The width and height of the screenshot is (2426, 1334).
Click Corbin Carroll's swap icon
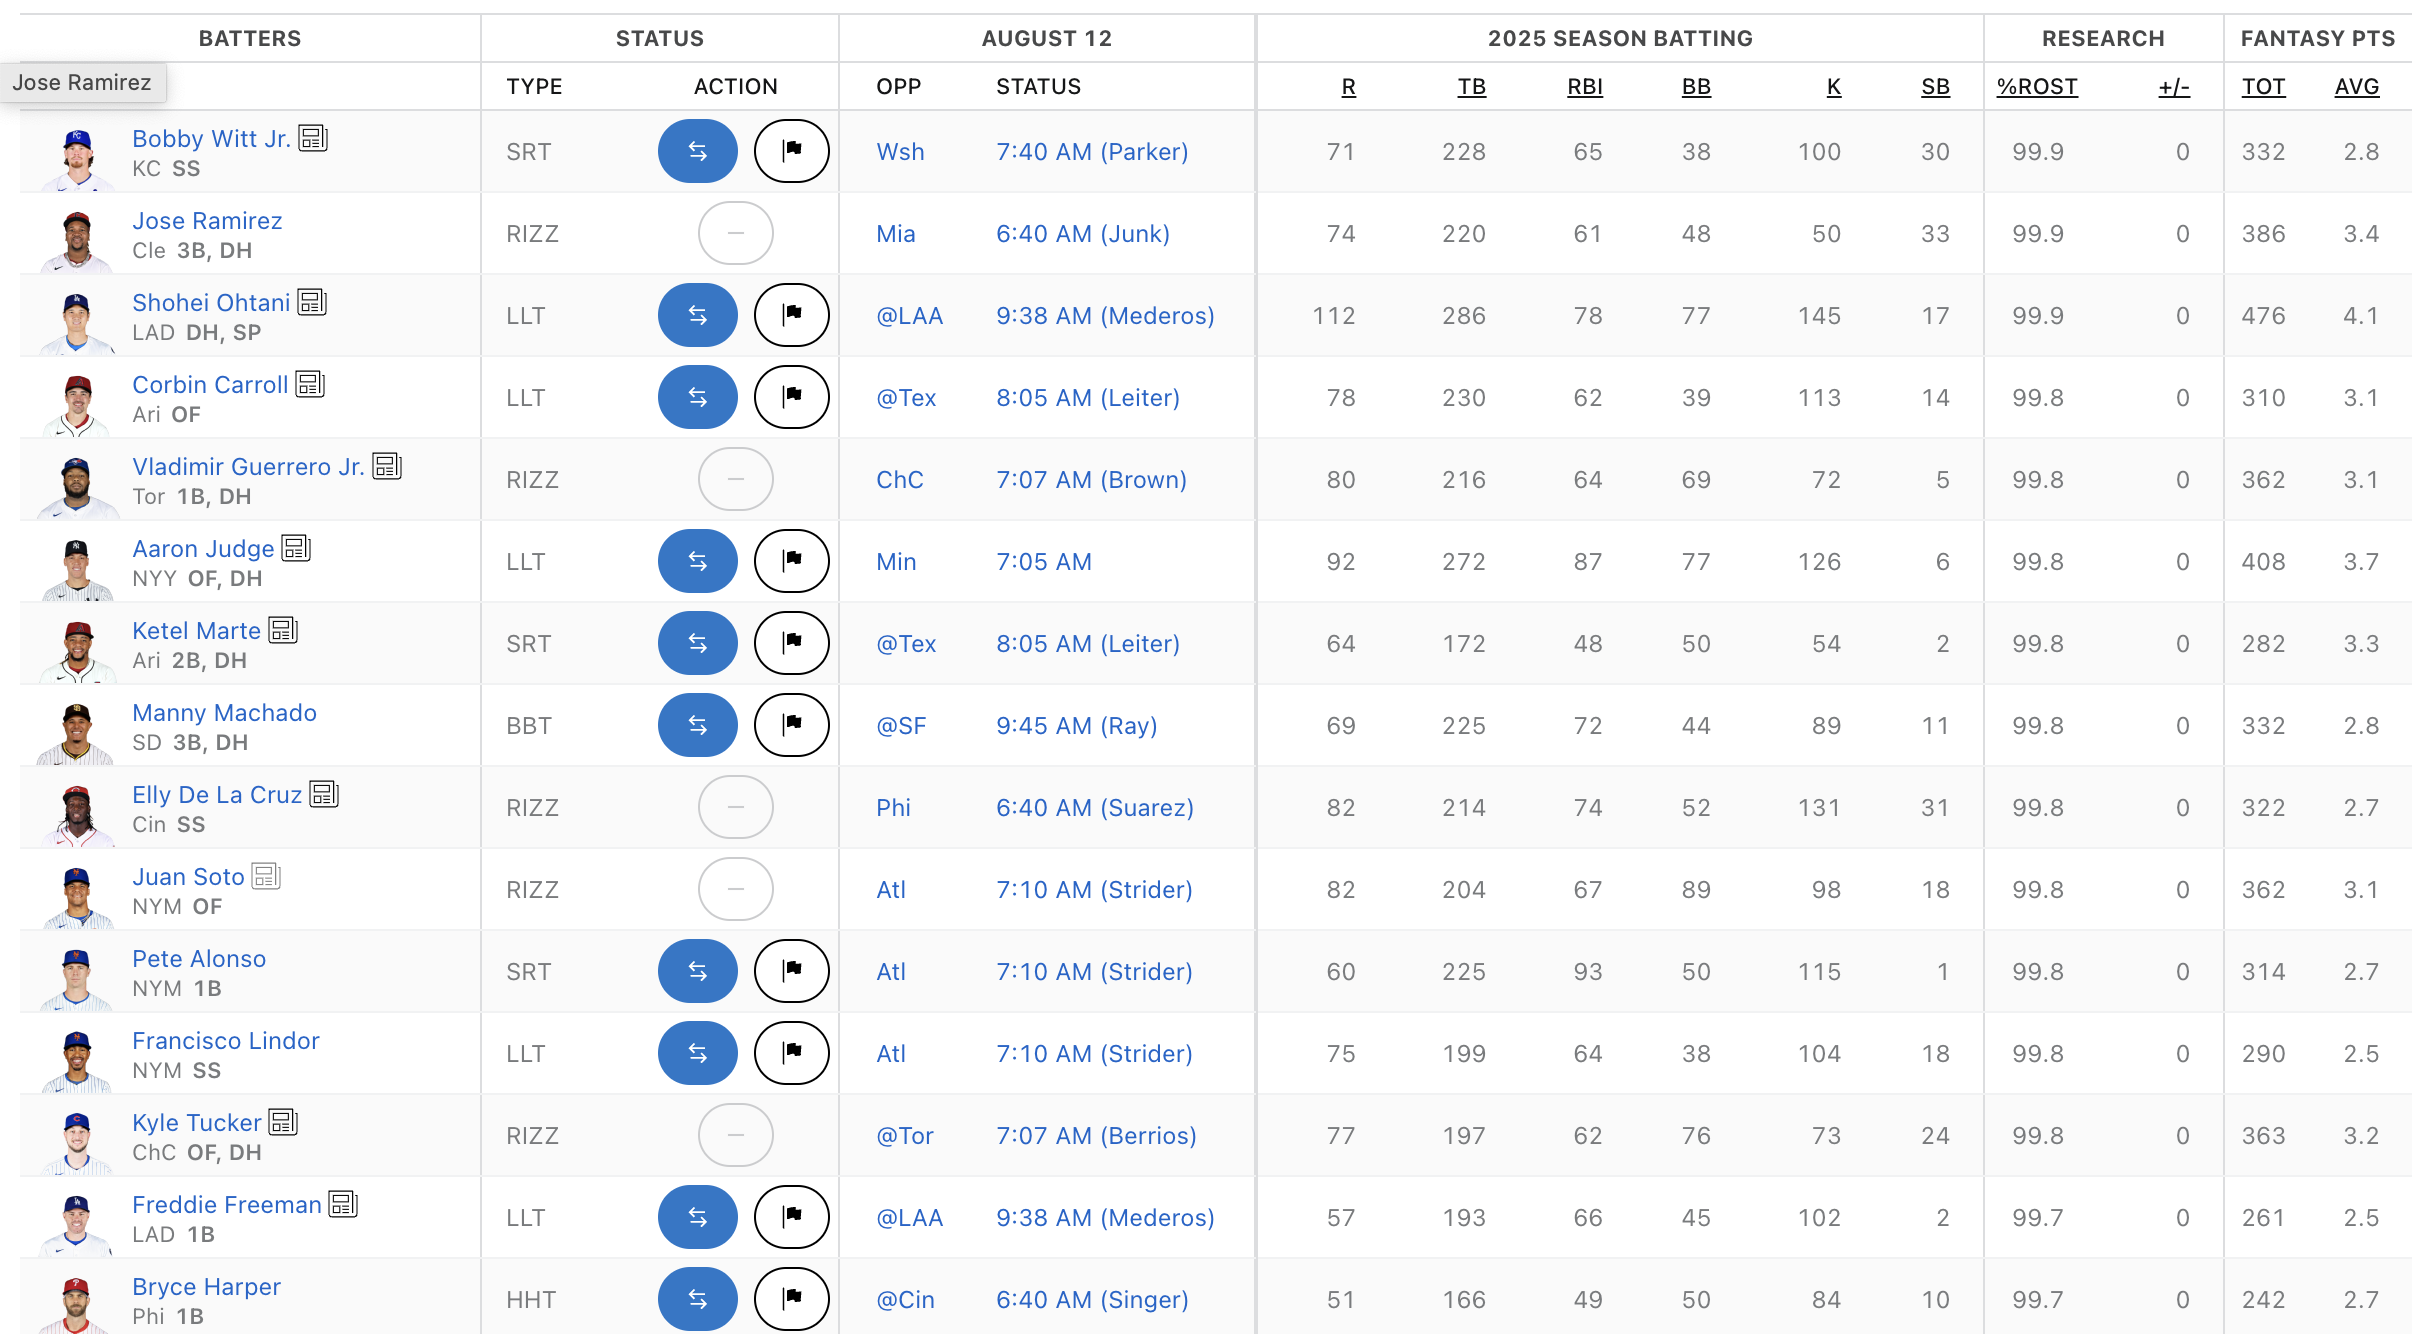click(x=697, y=397)
